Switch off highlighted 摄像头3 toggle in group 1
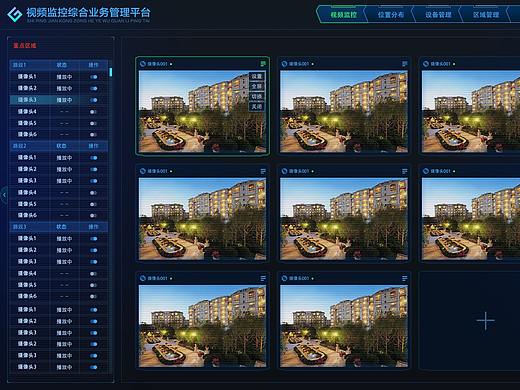Viewport: 520px width, 390px height. (x=93, y=100)
